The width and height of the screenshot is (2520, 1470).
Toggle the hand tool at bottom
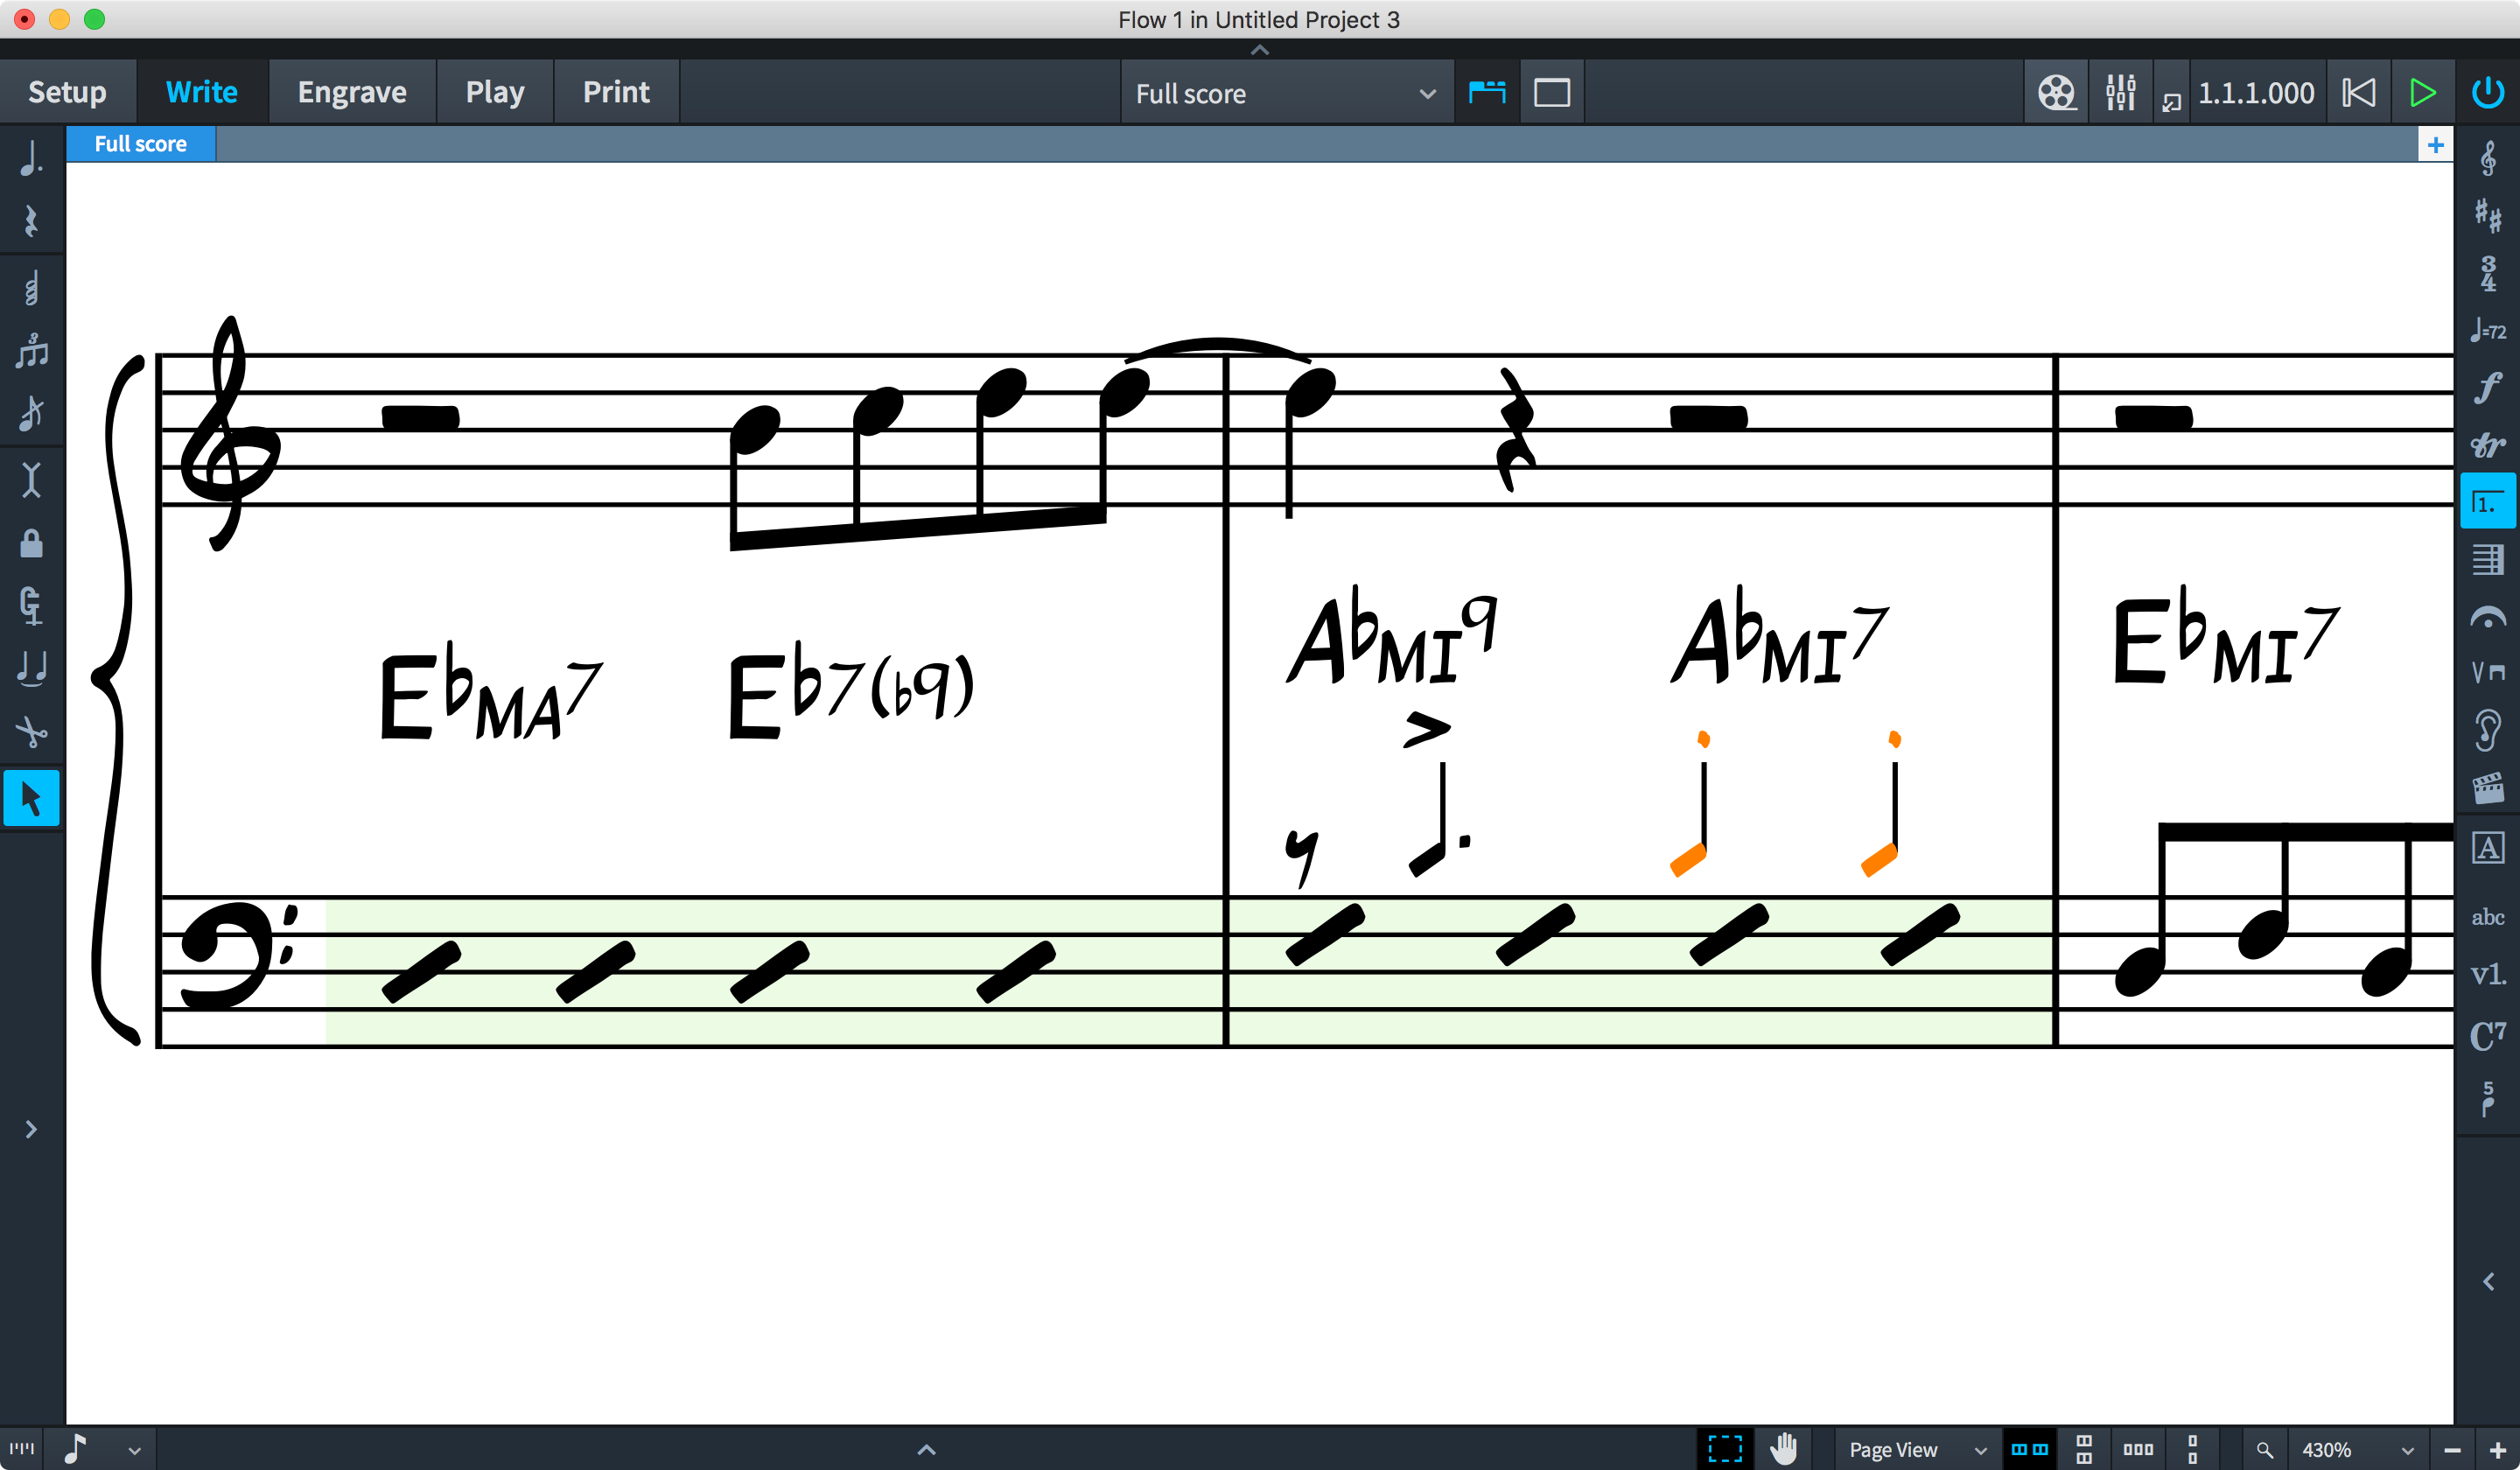[1783, 1448]
